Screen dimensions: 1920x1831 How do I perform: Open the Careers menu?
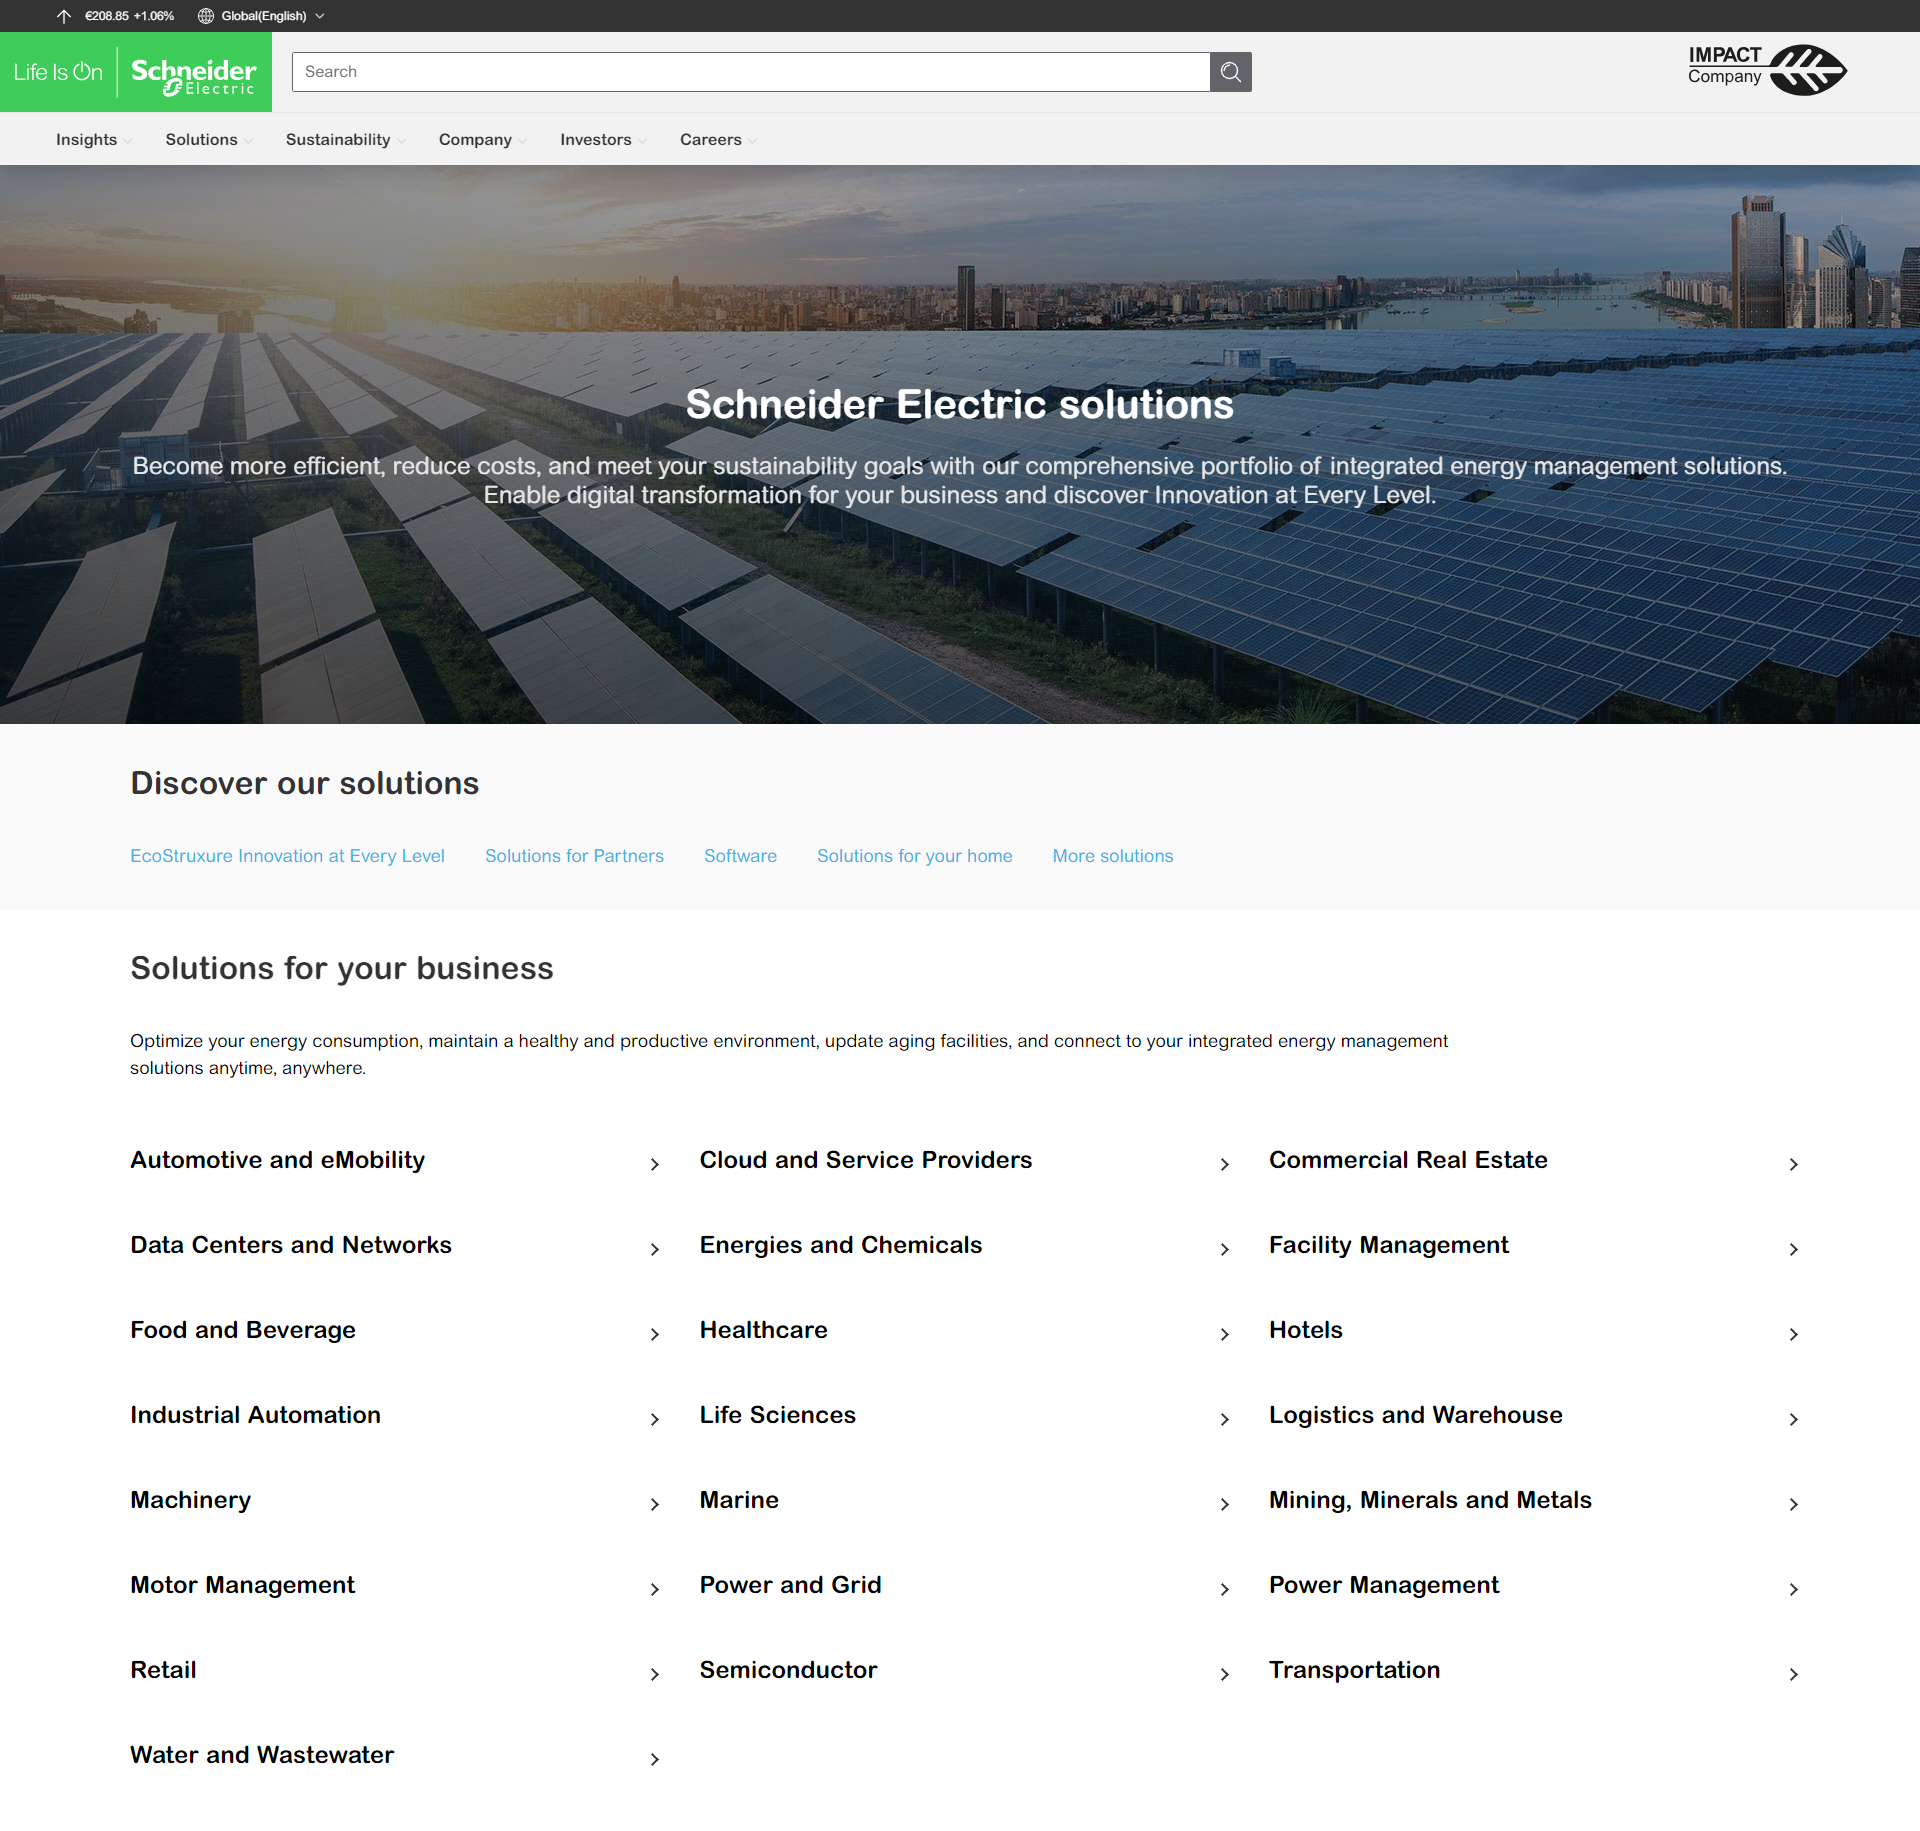point(711,139)
